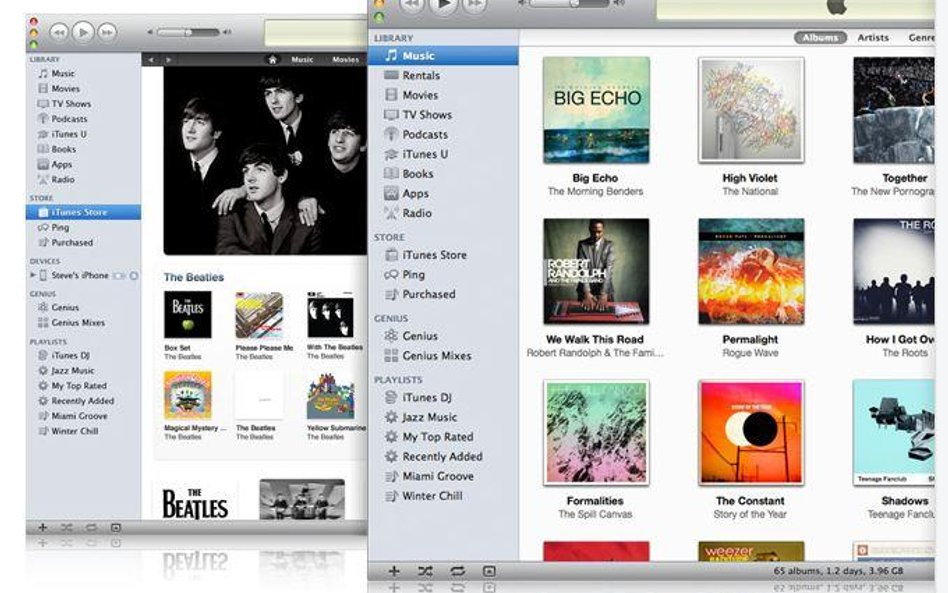Screen dimensions: 948x593
Task: Click the store Home icon in the back window
Action: pyautogui.click(x=272, y=60)
